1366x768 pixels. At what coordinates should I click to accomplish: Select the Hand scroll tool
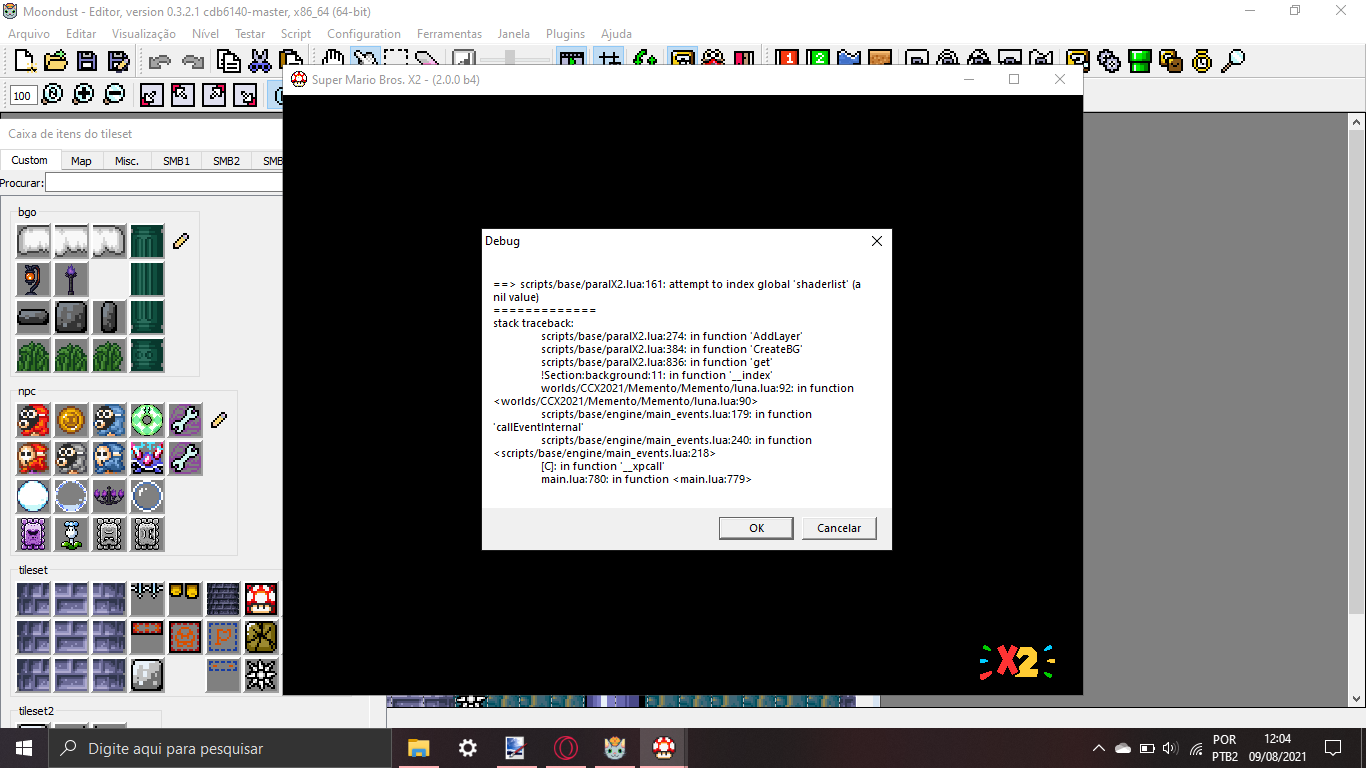coord(334,60)
